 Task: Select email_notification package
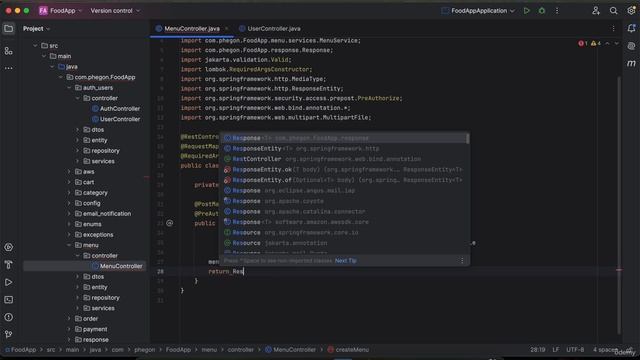point(107,214)
